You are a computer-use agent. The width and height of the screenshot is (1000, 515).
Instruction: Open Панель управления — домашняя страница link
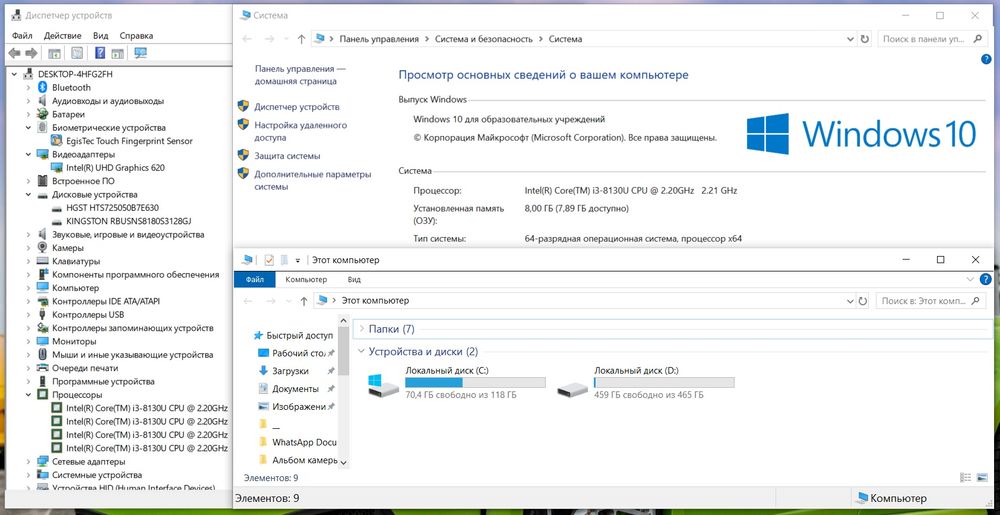(x=300, y=75)
